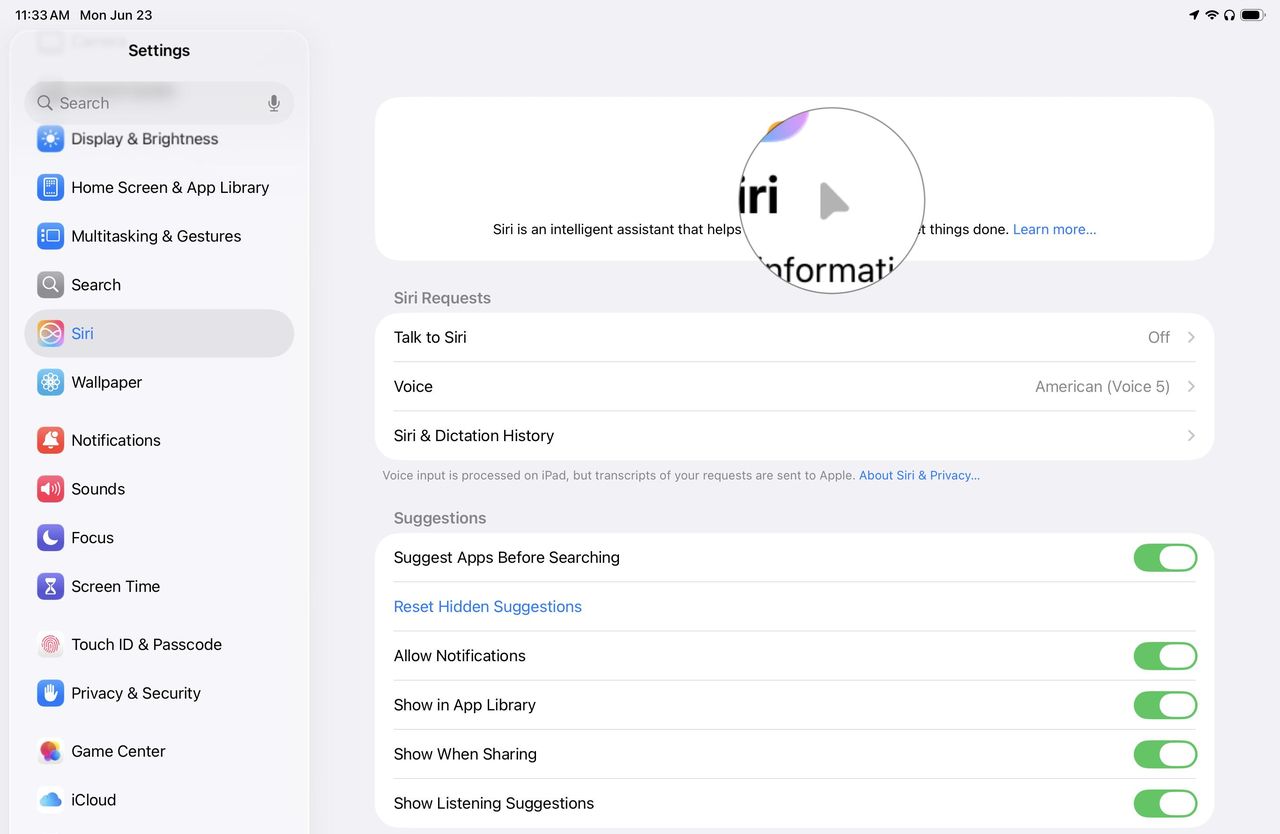
Task: Tap the Game Center icon
Action: (50, 751)
